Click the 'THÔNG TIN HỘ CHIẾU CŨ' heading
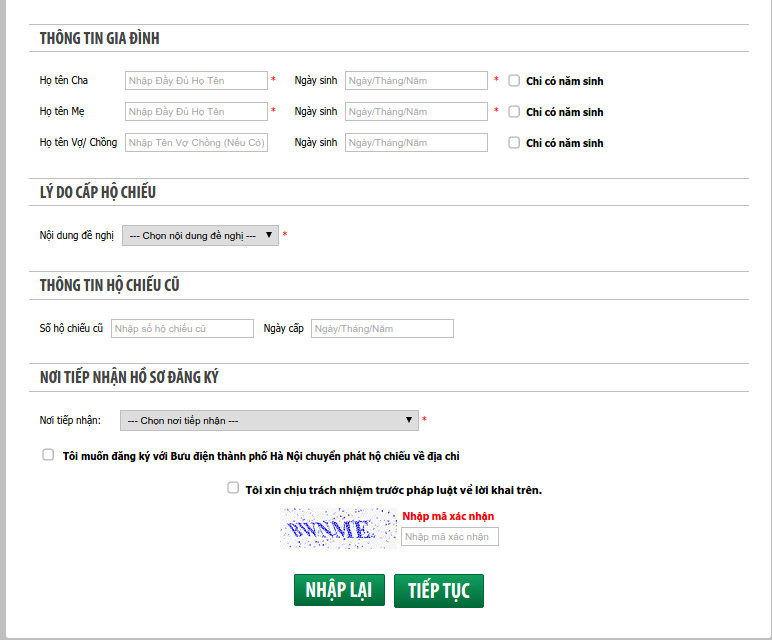The width and height of the screenshot is (772, 640). (109, 285)
